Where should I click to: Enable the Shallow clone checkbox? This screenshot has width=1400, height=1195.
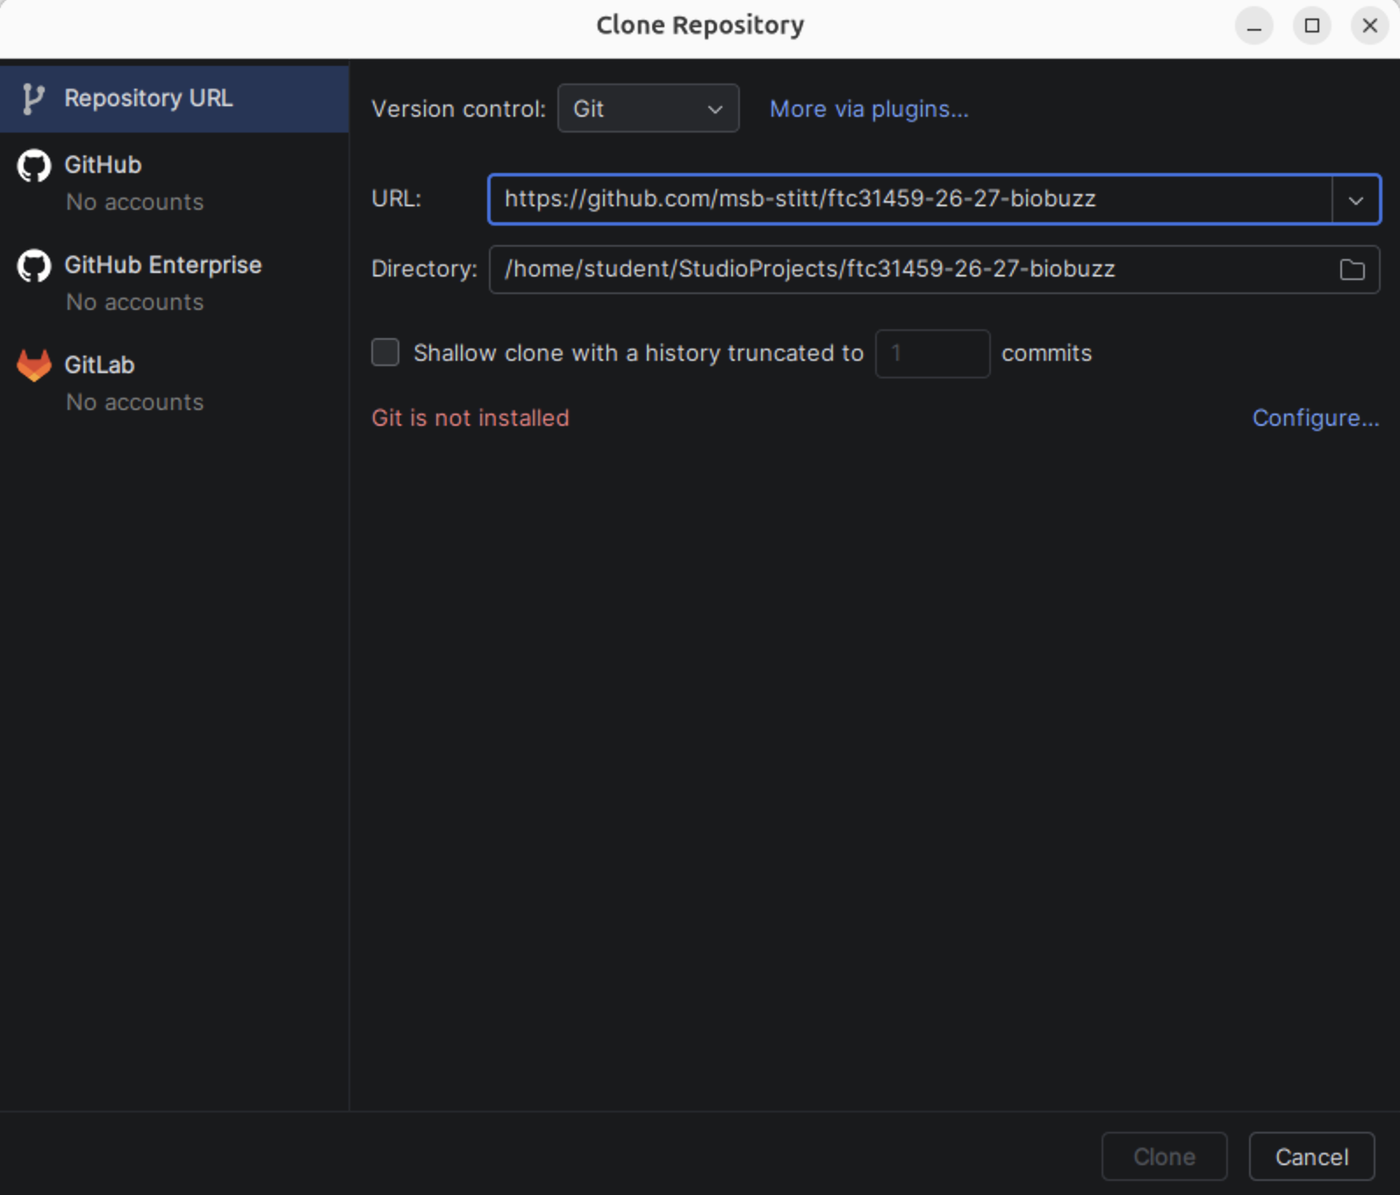click(385, 352)
